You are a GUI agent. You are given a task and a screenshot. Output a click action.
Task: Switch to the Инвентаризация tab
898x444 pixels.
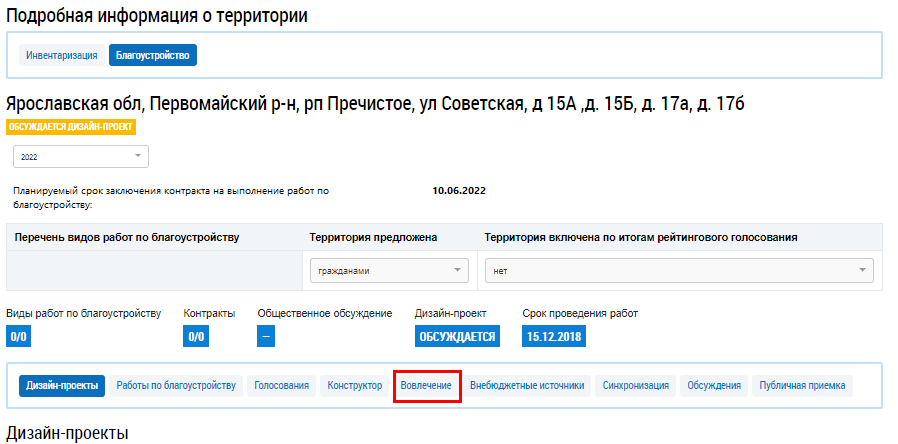click(61, 55)
